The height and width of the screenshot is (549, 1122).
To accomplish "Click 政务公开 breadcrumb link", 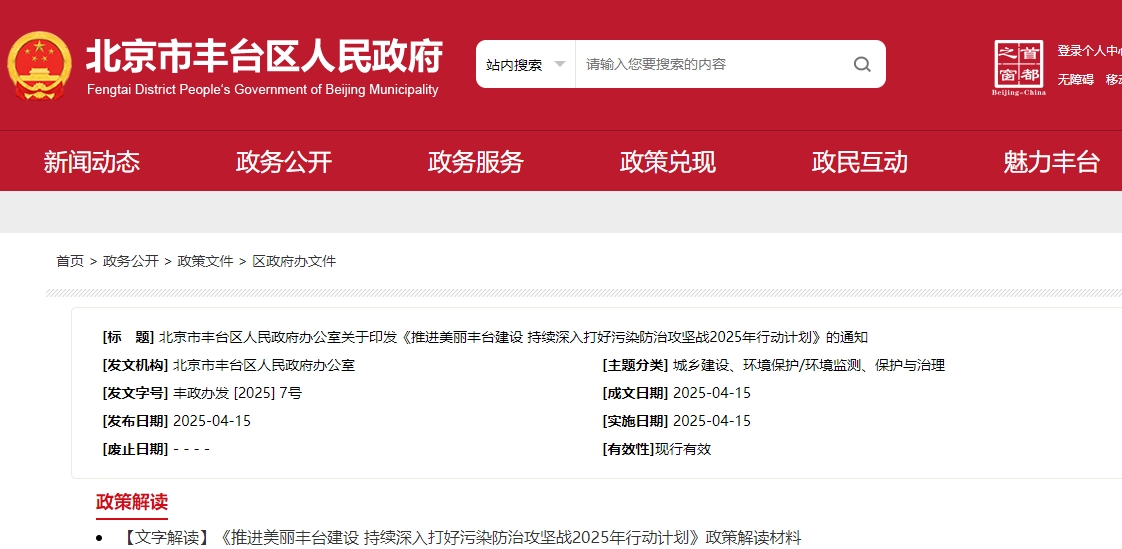I will click(131, 261).
